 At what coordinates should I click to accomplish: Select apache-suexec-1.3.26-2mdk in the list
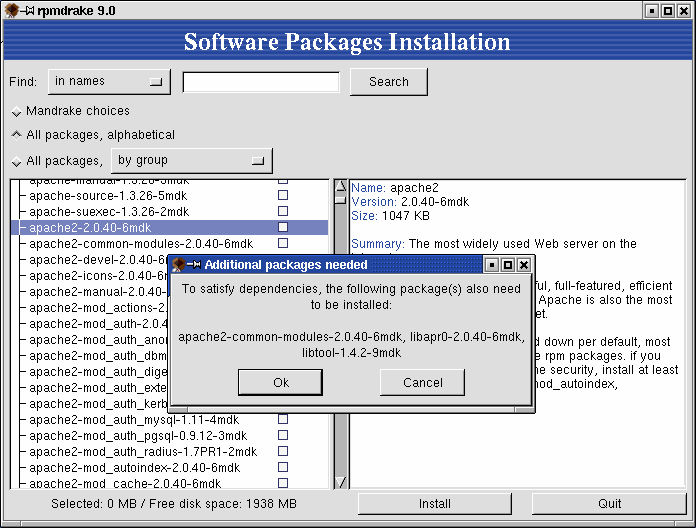(170, 212)
